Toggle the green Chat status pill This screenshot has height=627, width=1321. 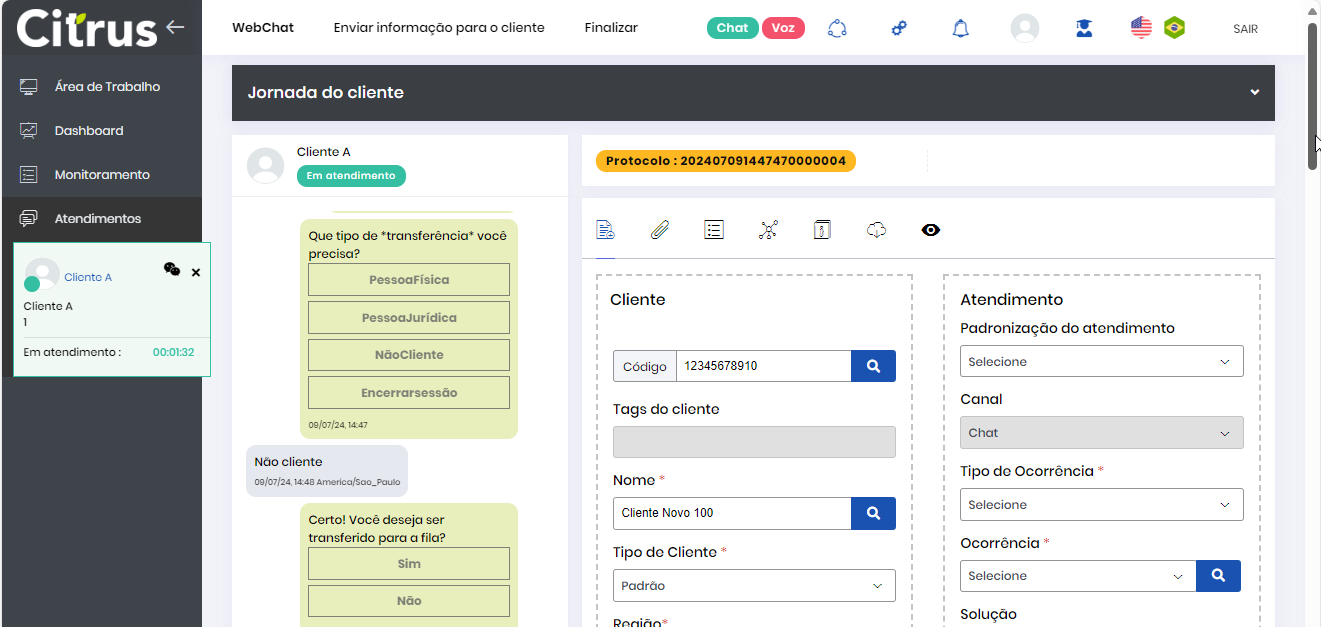click(732, 28)
